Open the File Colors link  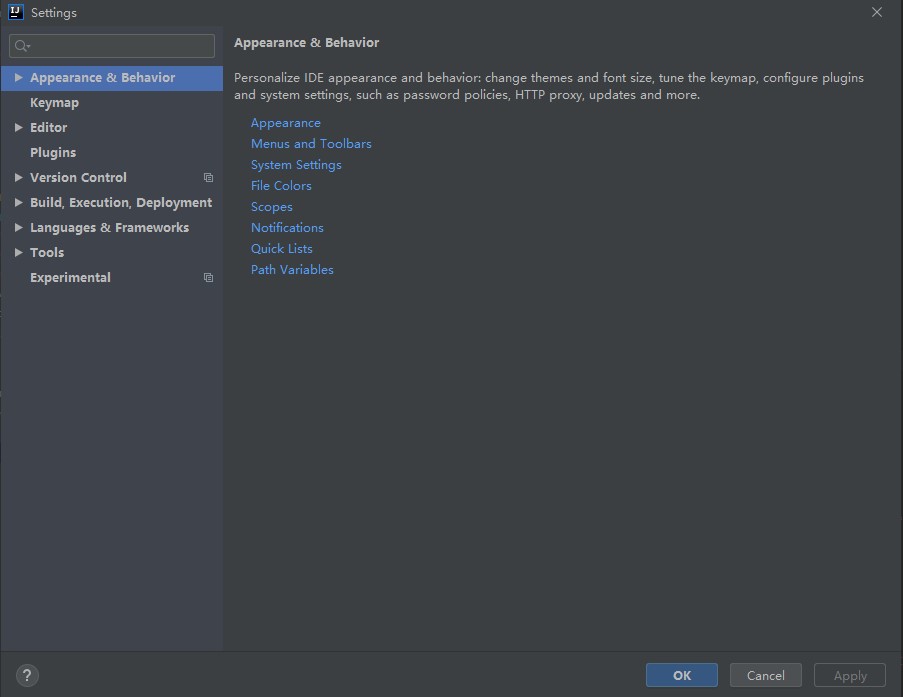(x=281, y=186)
